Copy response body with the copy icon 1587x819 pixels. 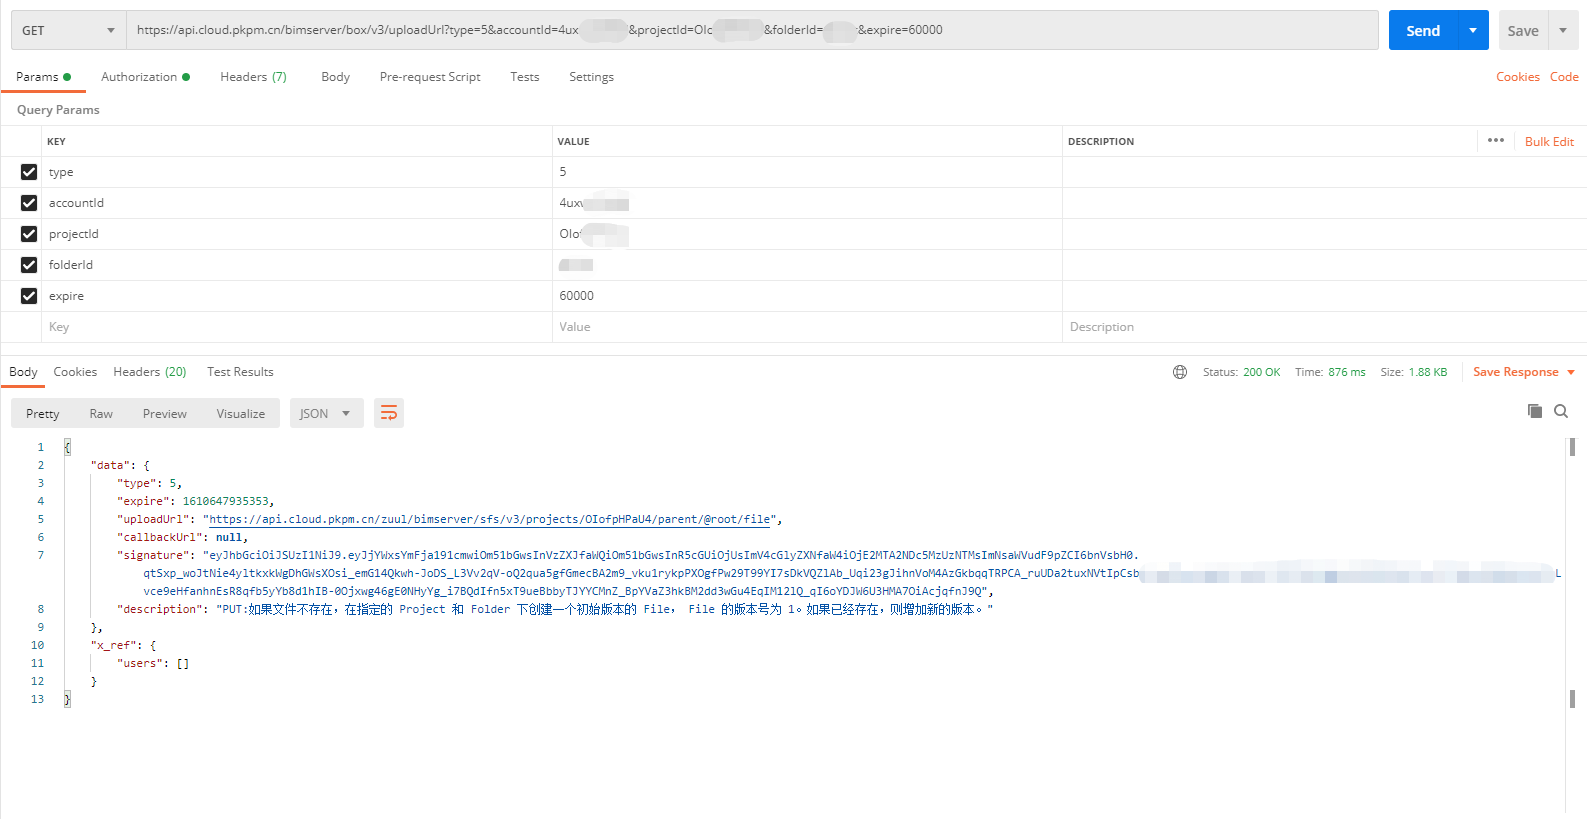pos(1534,411)
